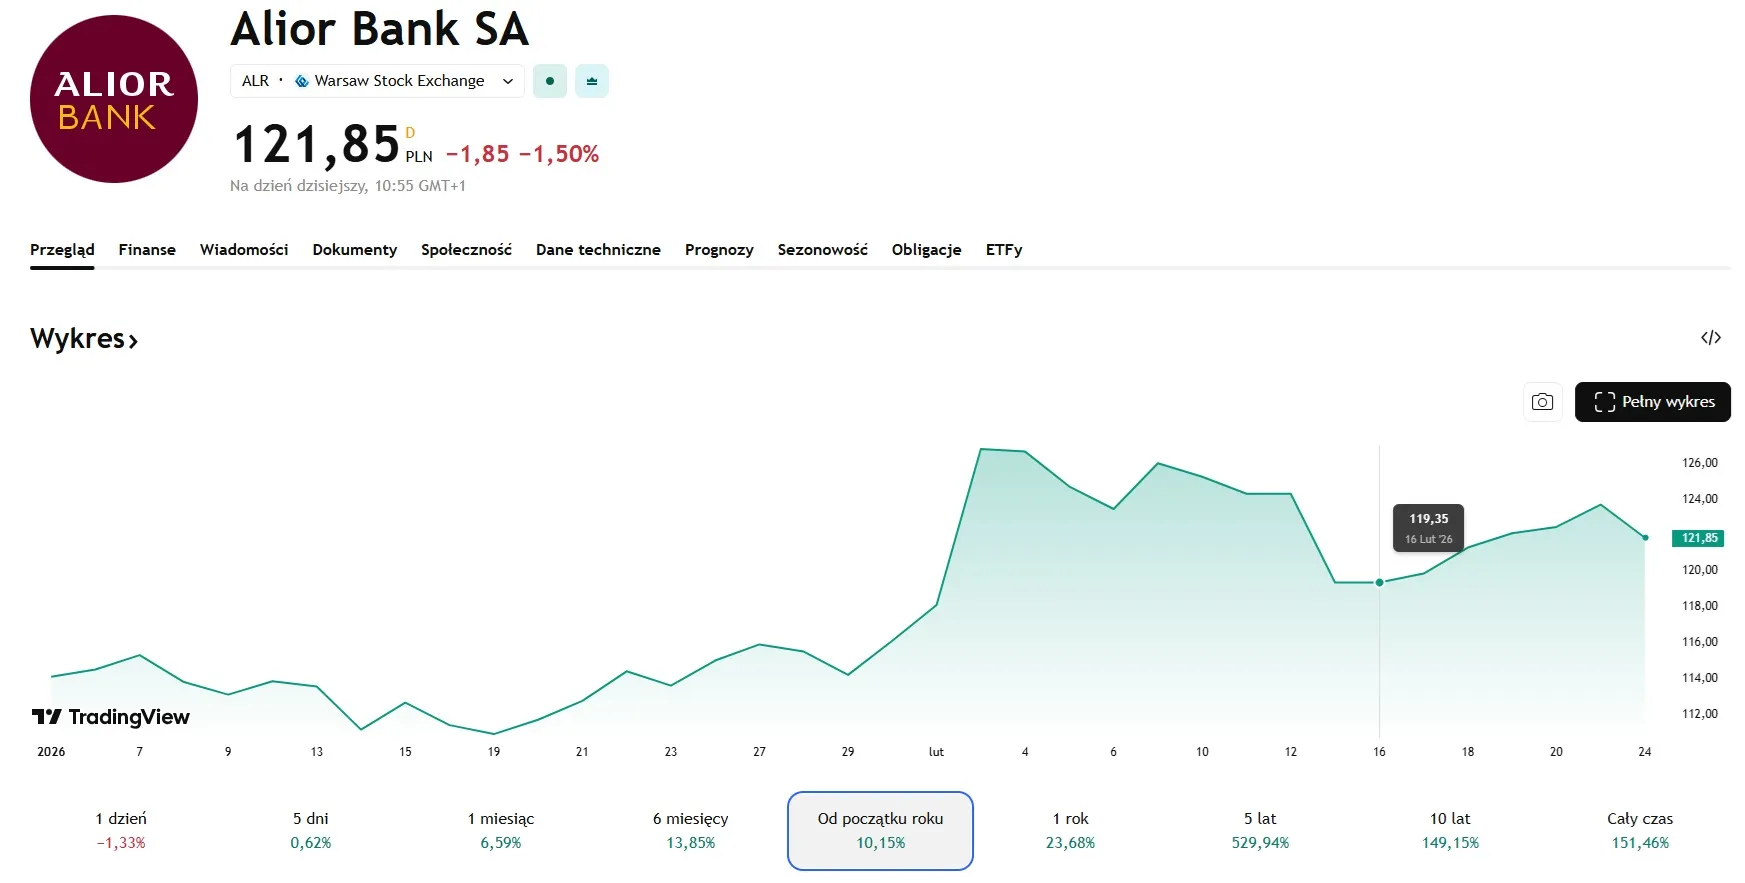Open the Dane techniczne tab
The image size is (1745, 883).
pos(598,250)
